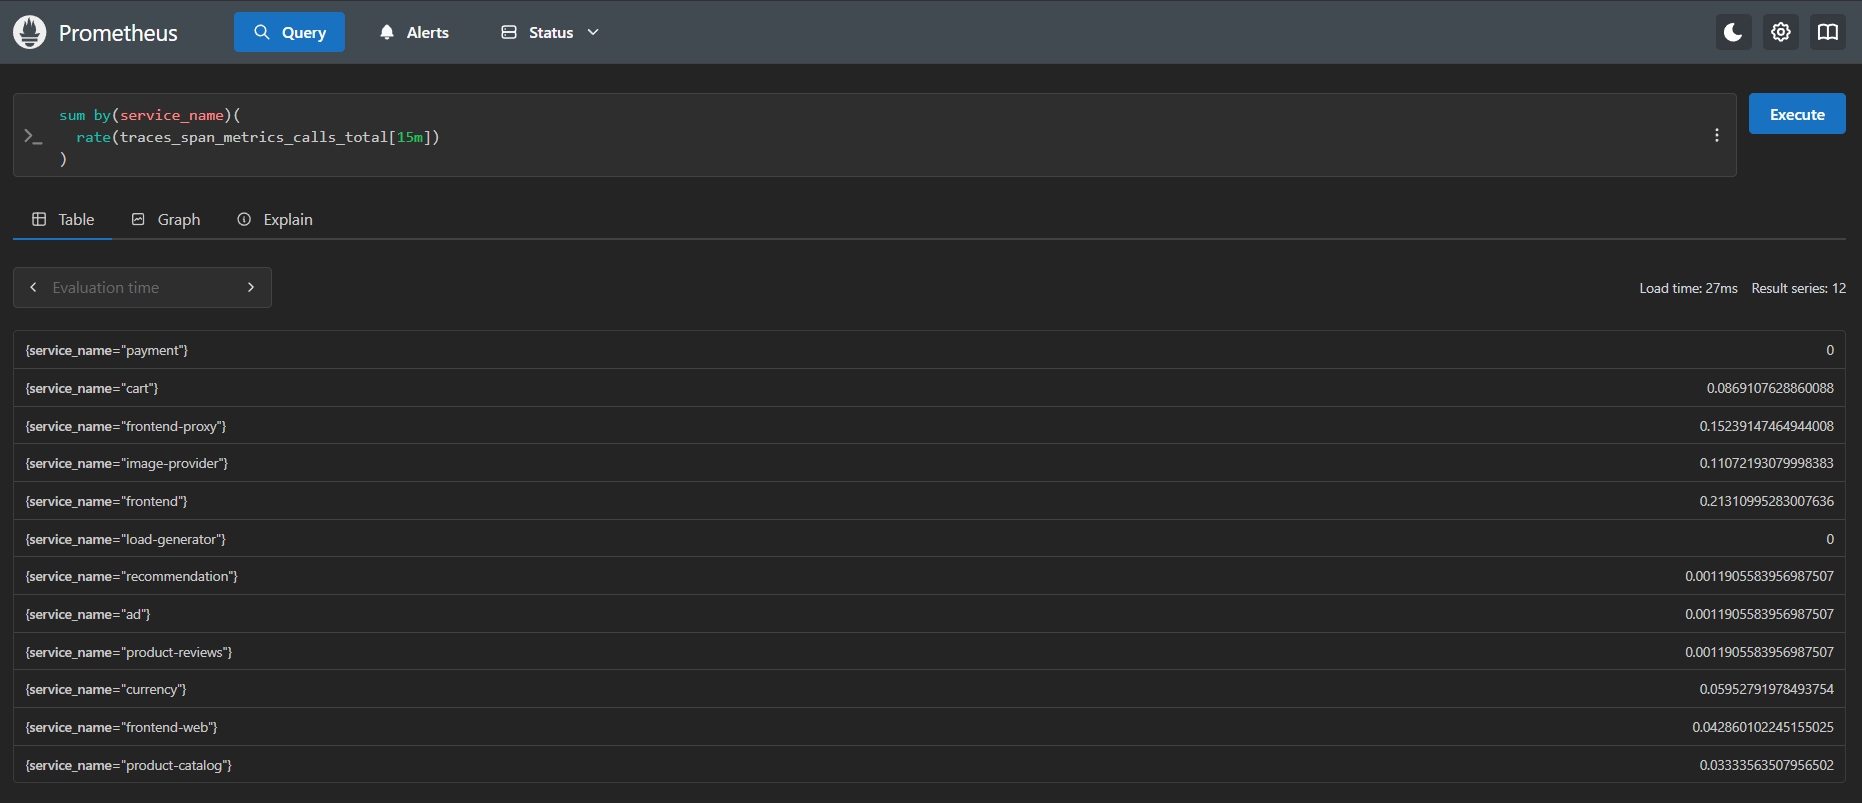Click the Load time: 27ms text

[1689, 288]
